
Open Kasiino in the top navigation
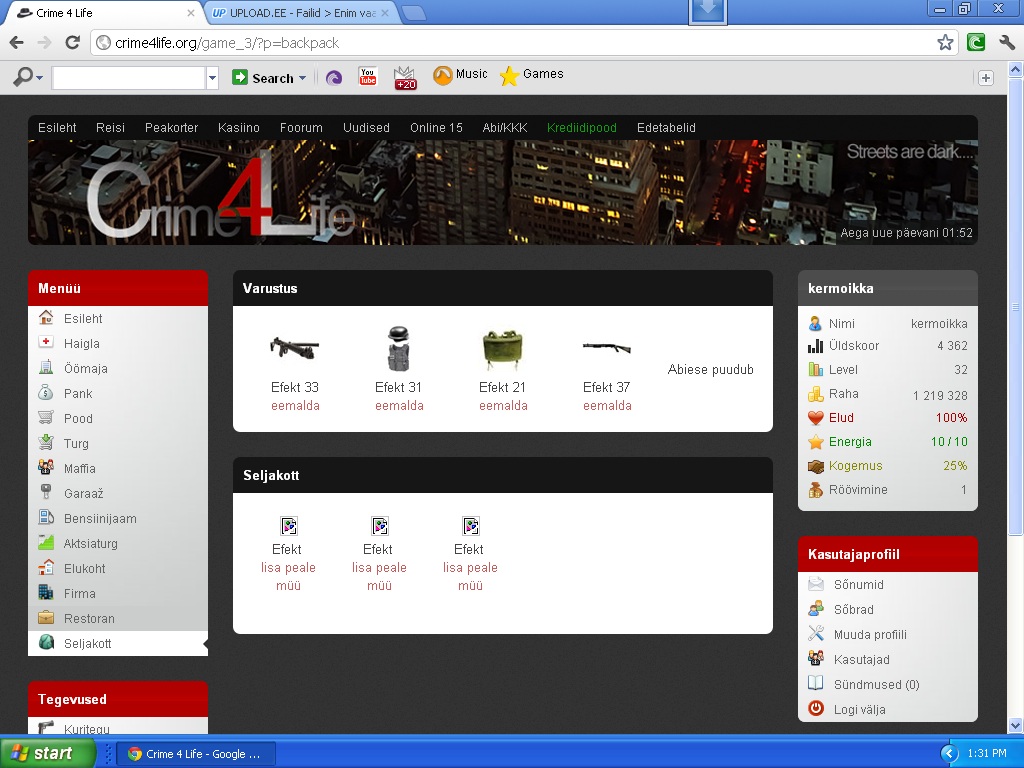click(x=238, y=128)
